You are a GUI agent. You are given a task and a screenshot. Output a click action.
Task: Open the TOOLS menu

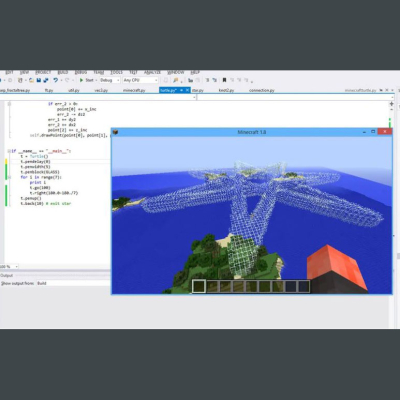[117, 72]
